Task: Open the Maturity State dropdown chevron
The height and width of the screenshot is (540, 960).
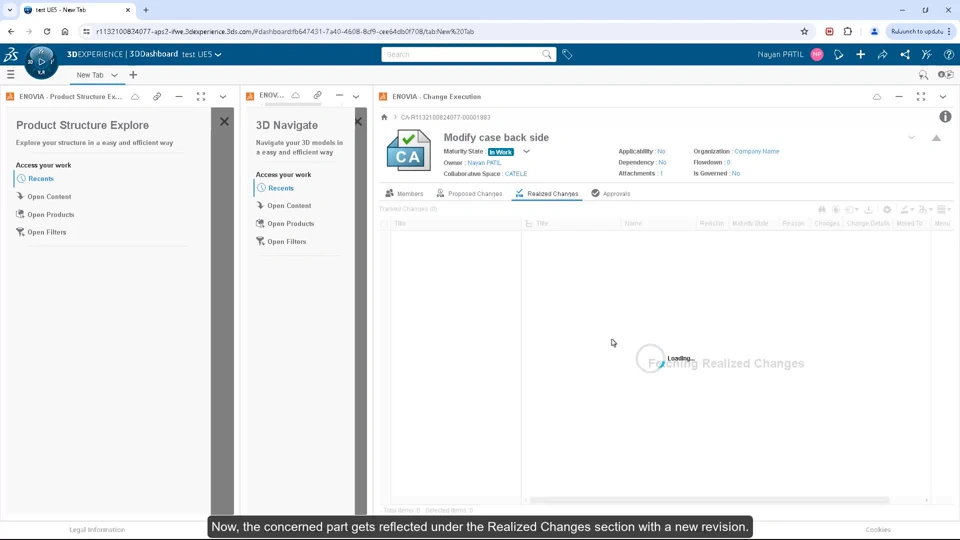Action: point(526,151)
